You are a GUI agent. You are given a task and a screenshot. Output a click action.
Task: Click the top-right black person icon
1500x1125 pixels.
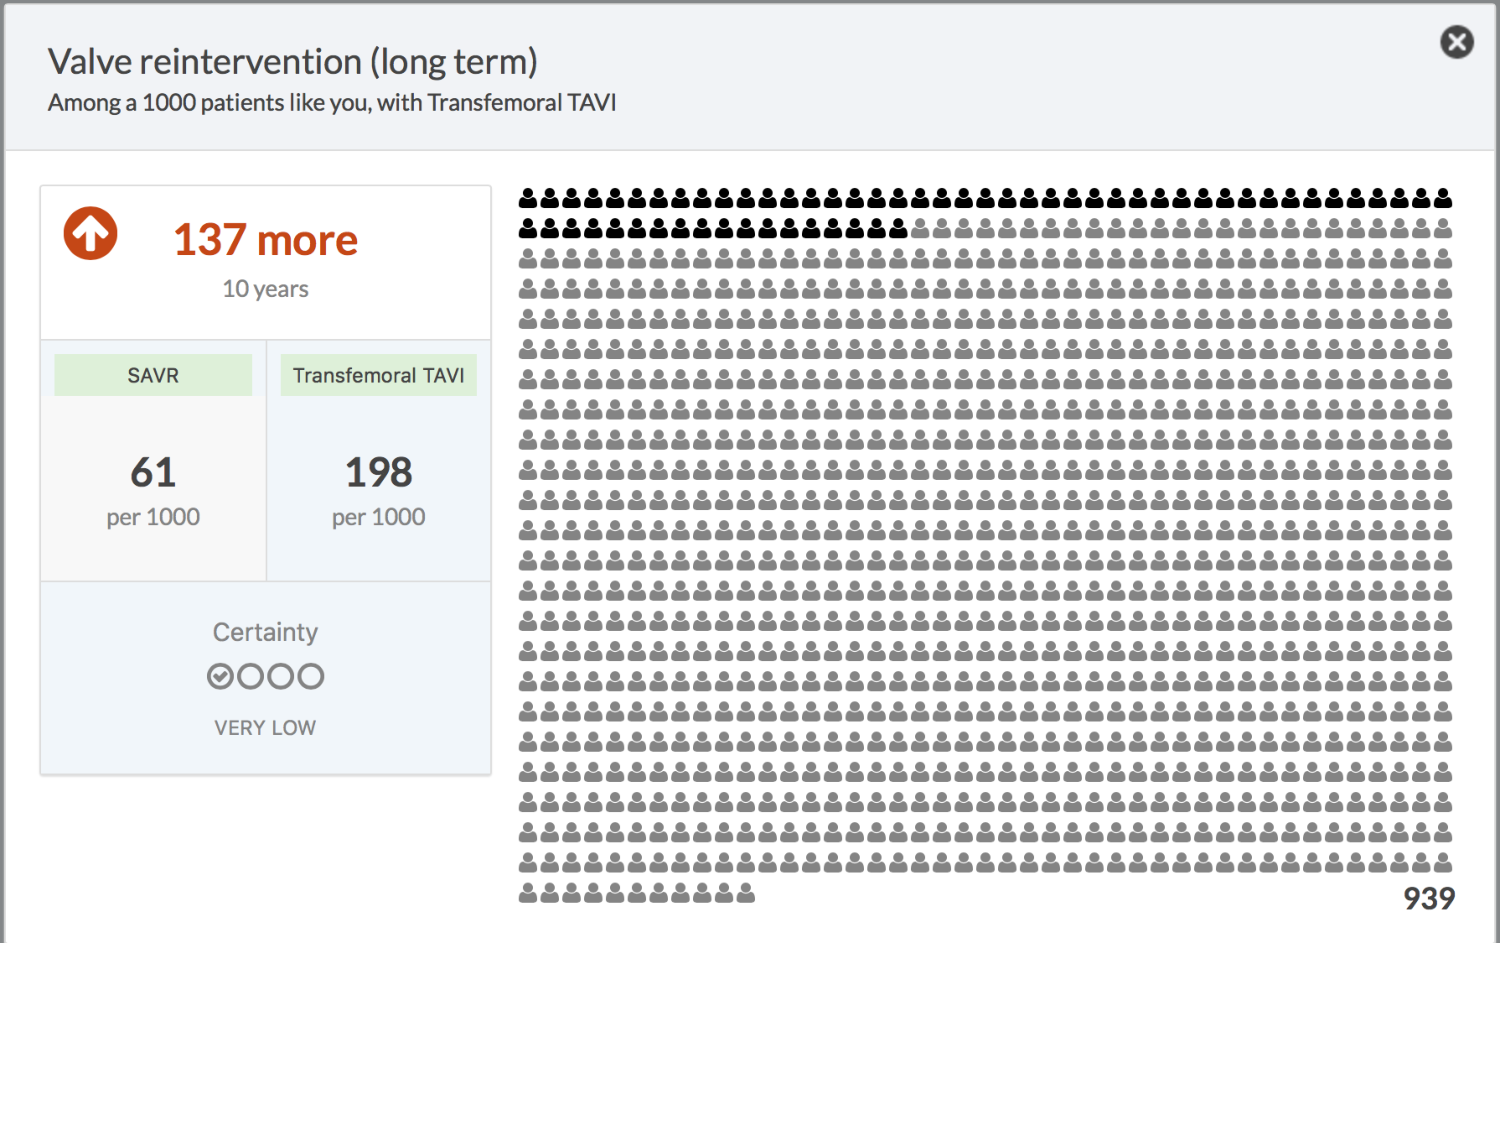tap(1442, 198)
